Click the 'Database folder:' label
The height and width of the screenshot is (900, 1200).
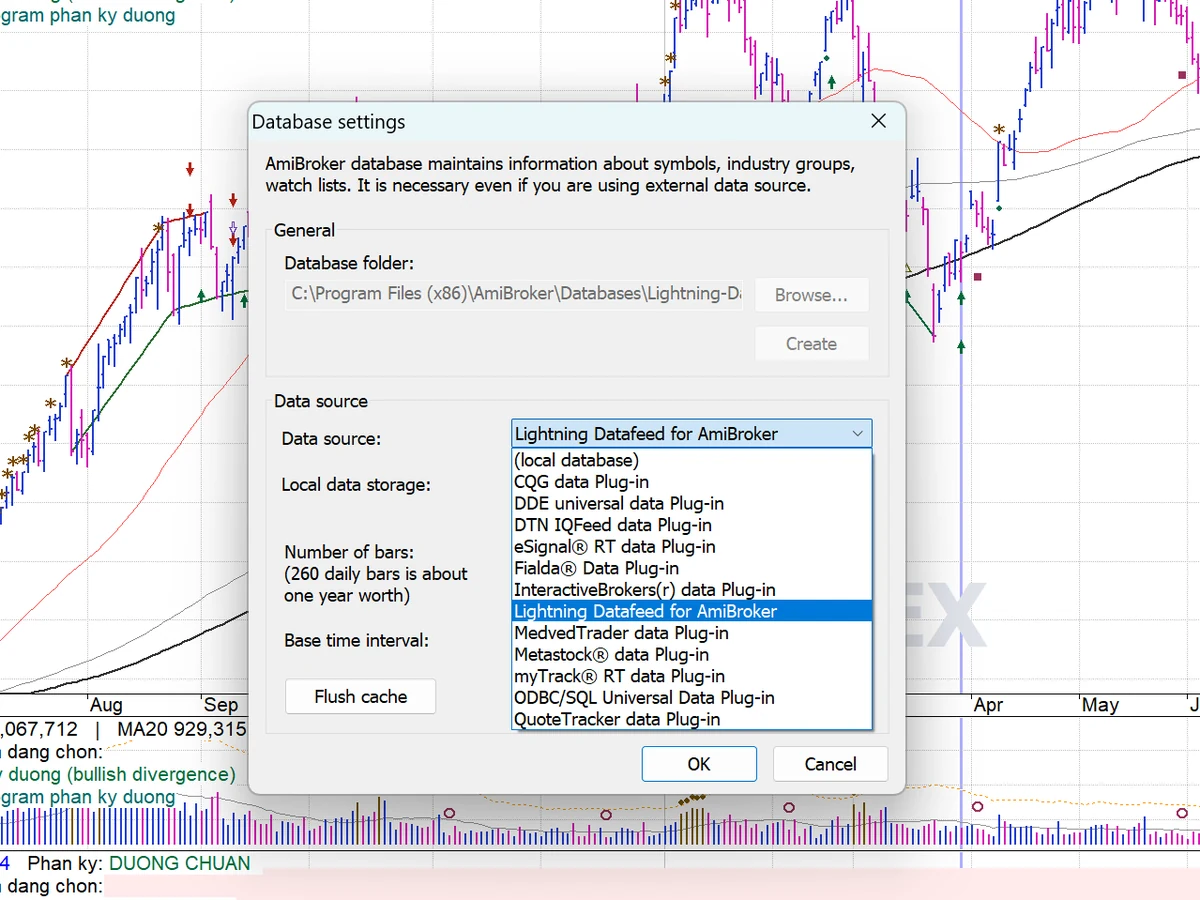click(349, 263)
